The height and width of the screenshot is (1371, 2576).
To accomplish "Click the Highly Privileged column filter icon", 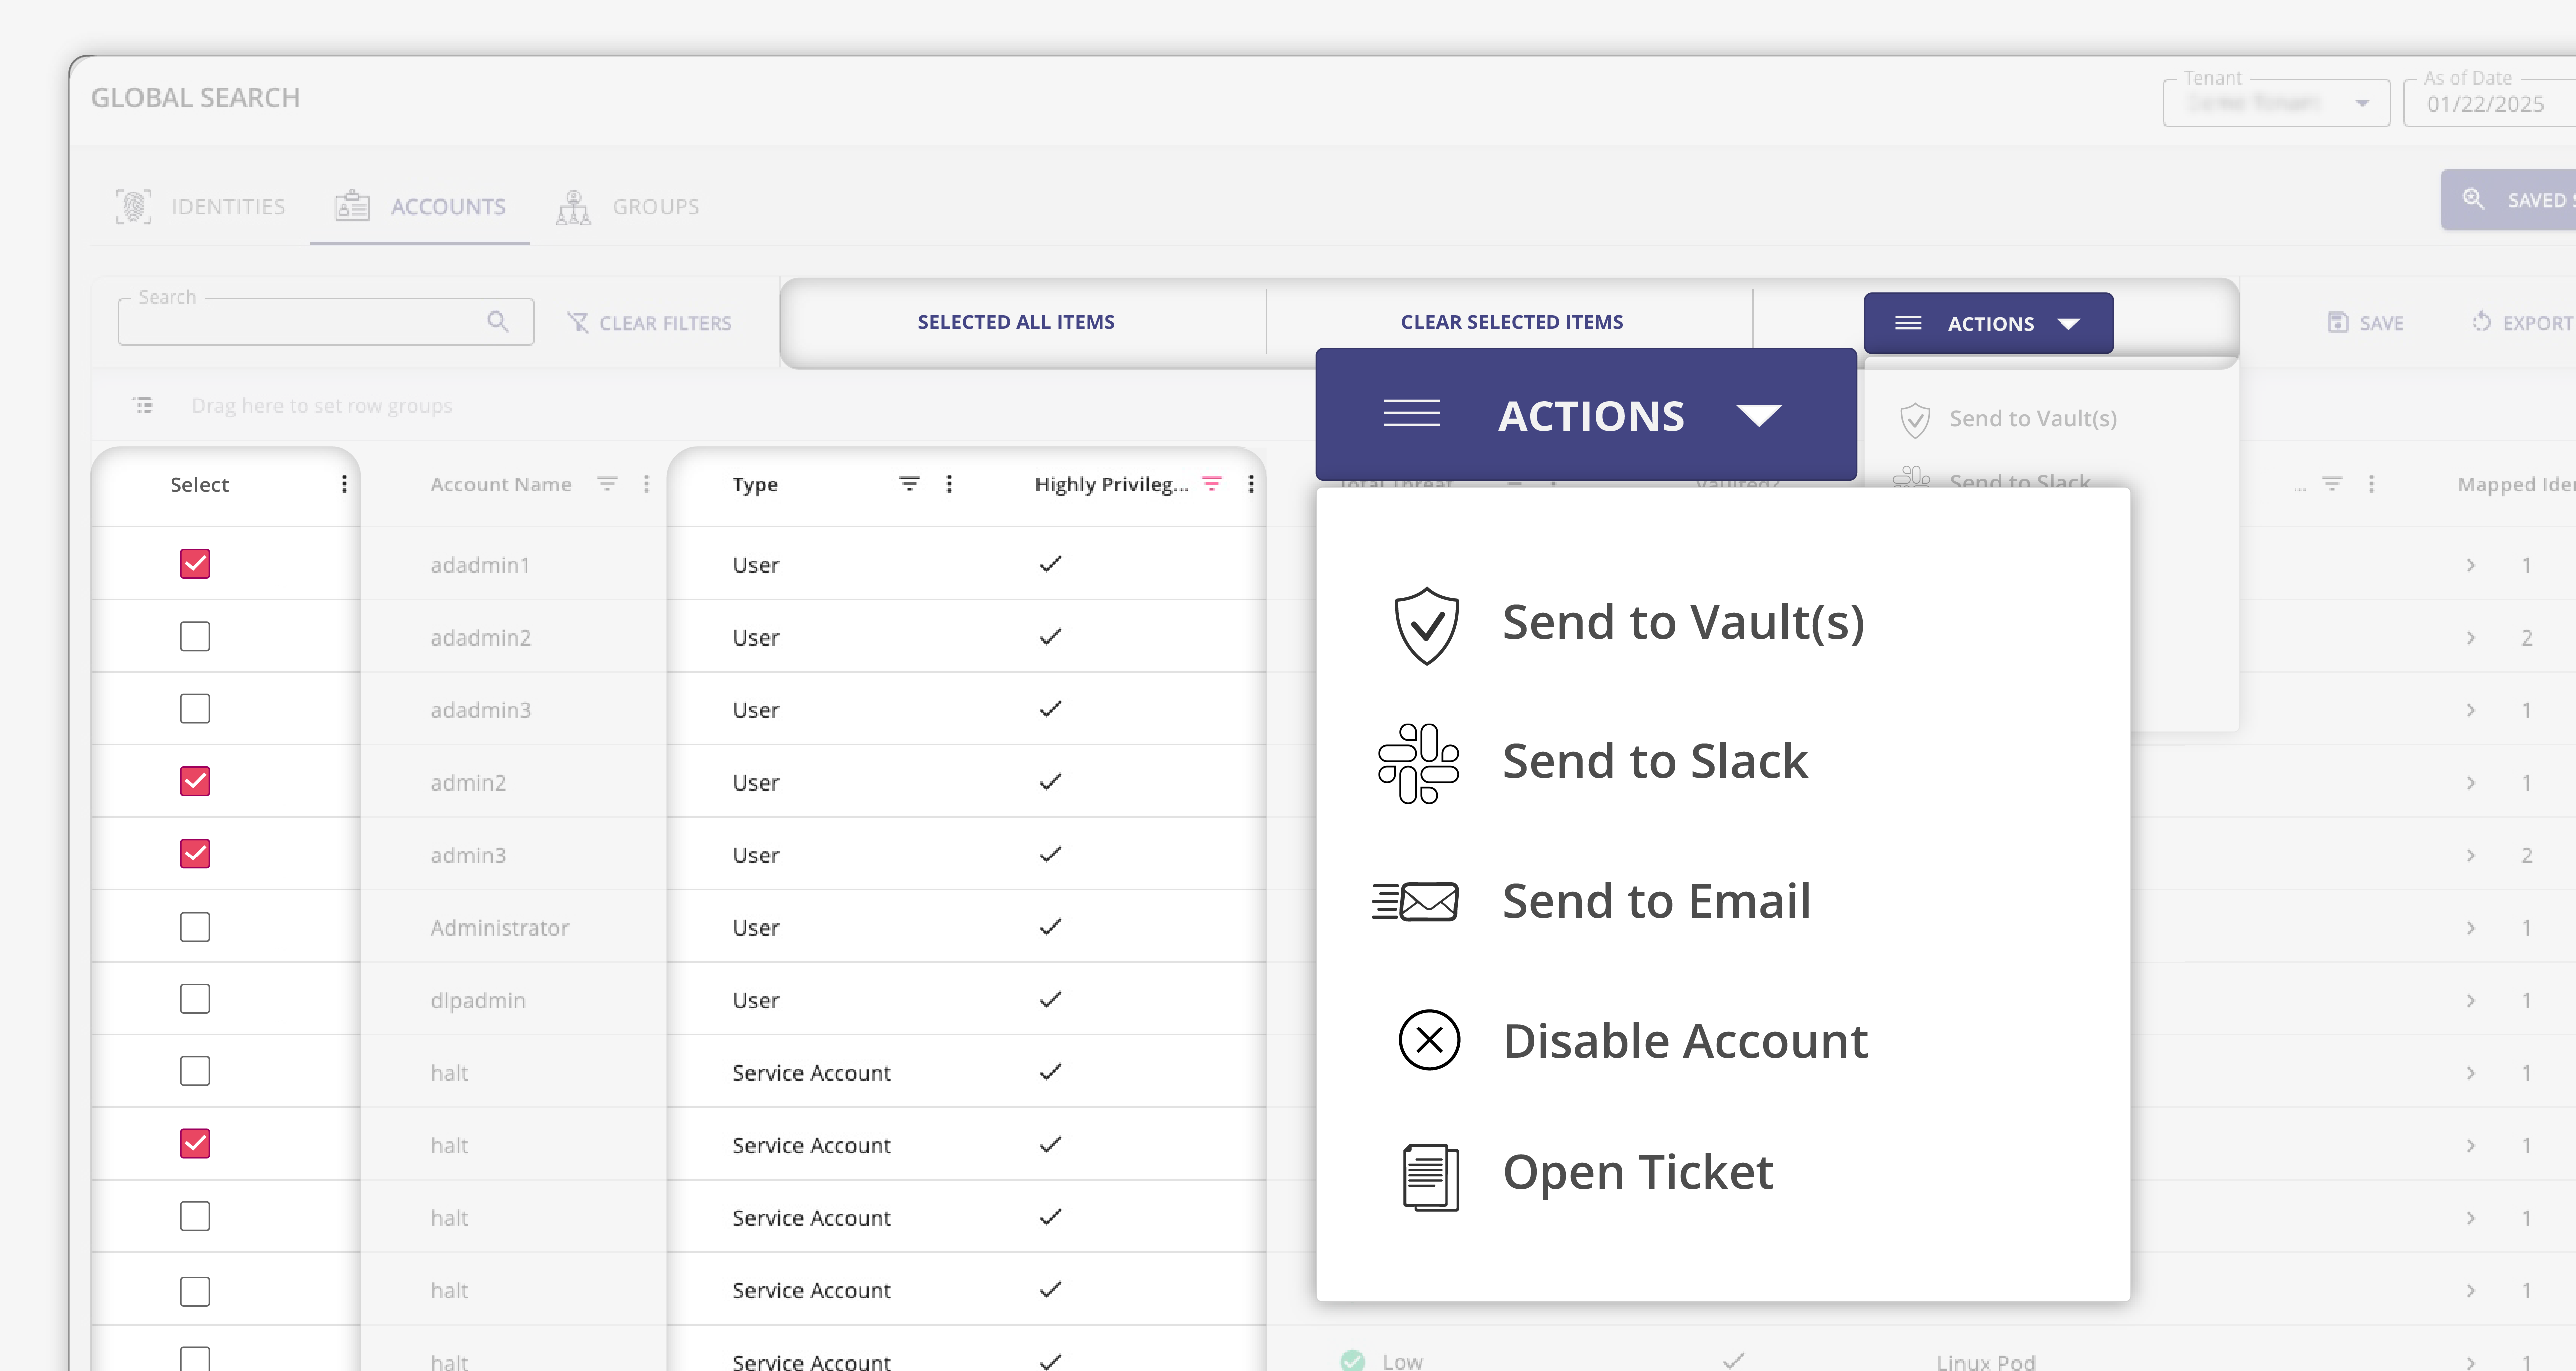I will click(1211, 484).
